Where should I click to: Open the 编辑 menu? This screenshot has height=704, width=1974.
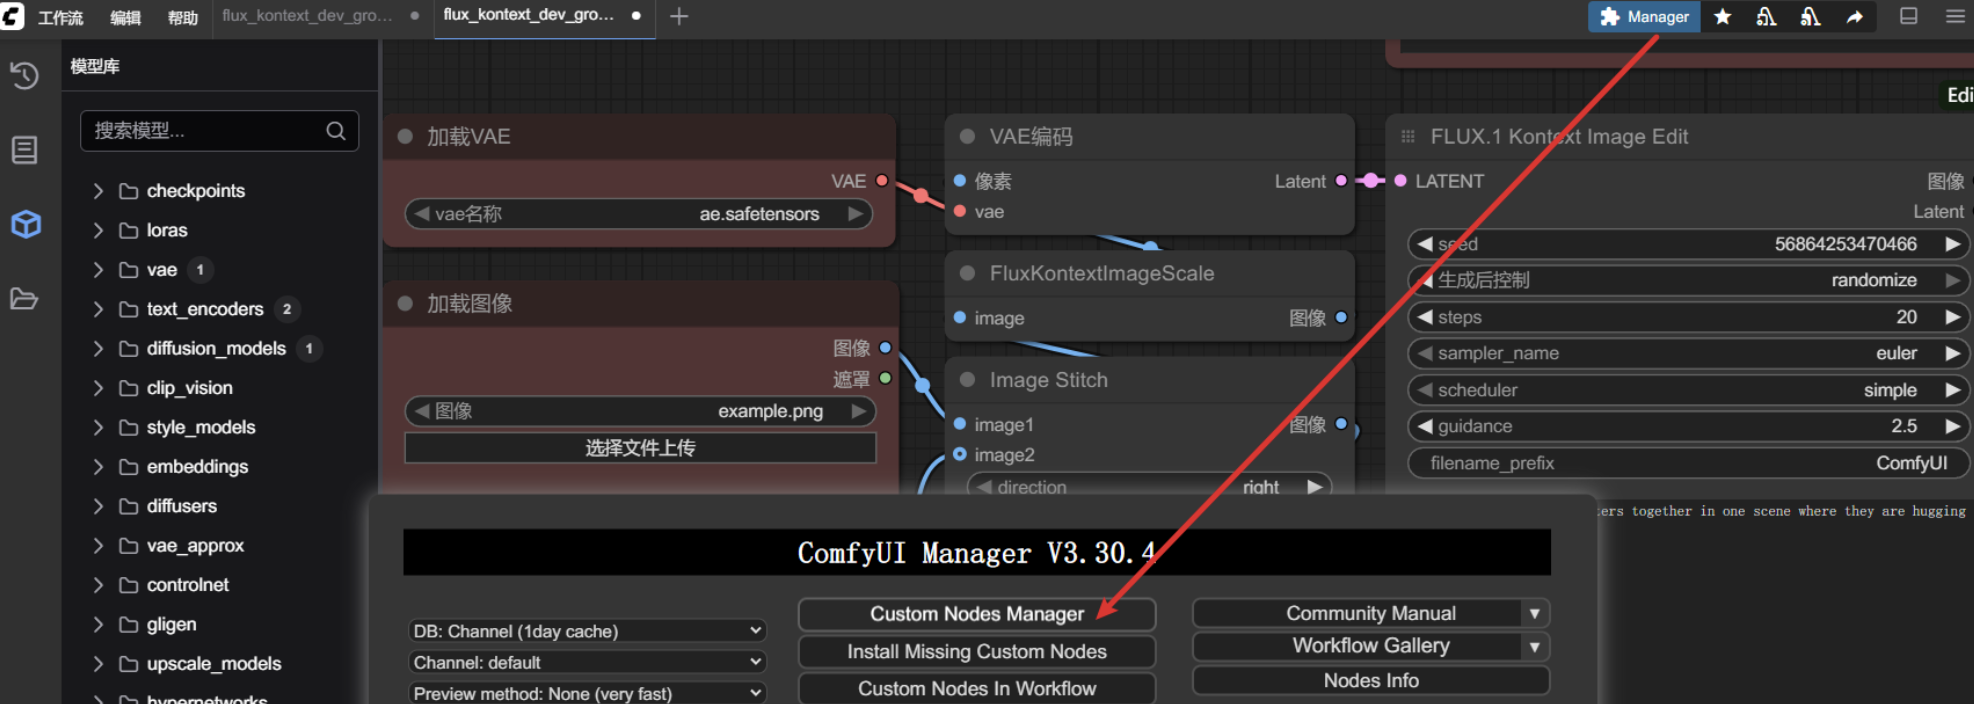(125, 18)
